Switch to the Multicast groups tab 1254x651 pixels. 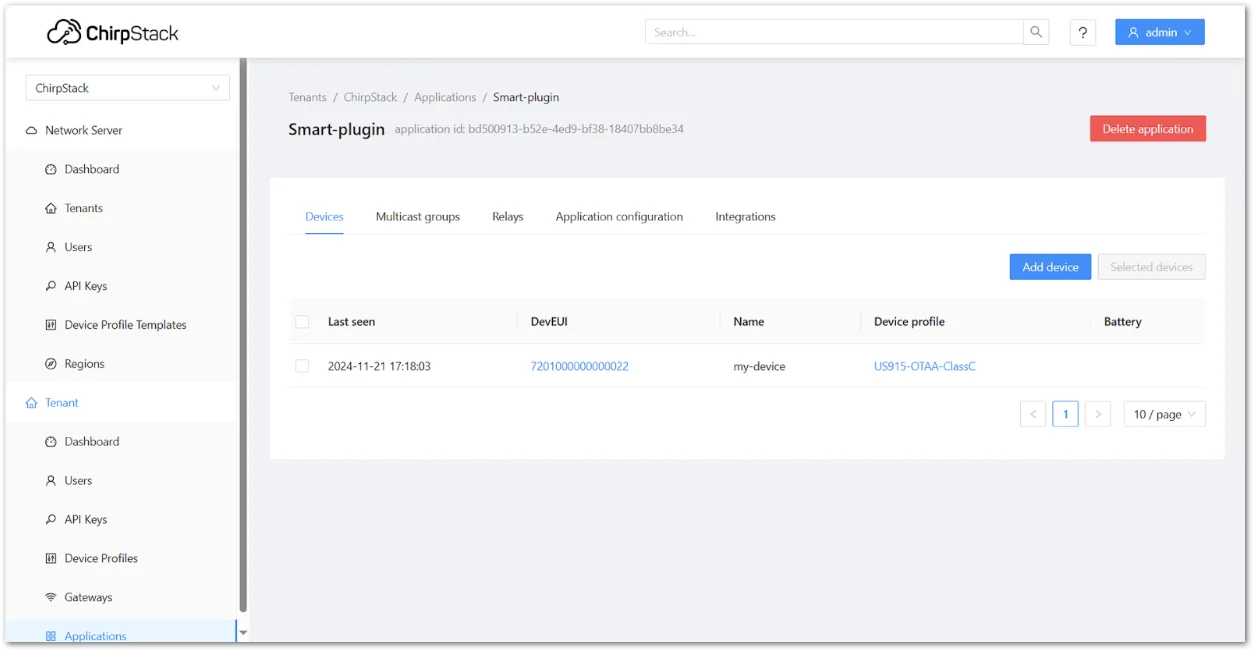[x=418, y=217]
